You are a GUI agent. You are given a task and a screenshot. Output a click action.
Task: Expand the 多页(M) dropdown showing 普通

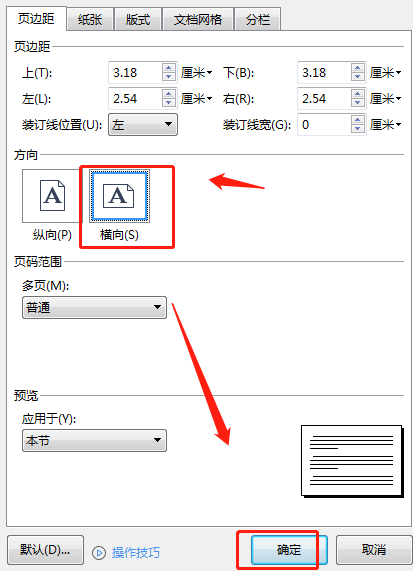pyautogui.click(x=94, y=307)
